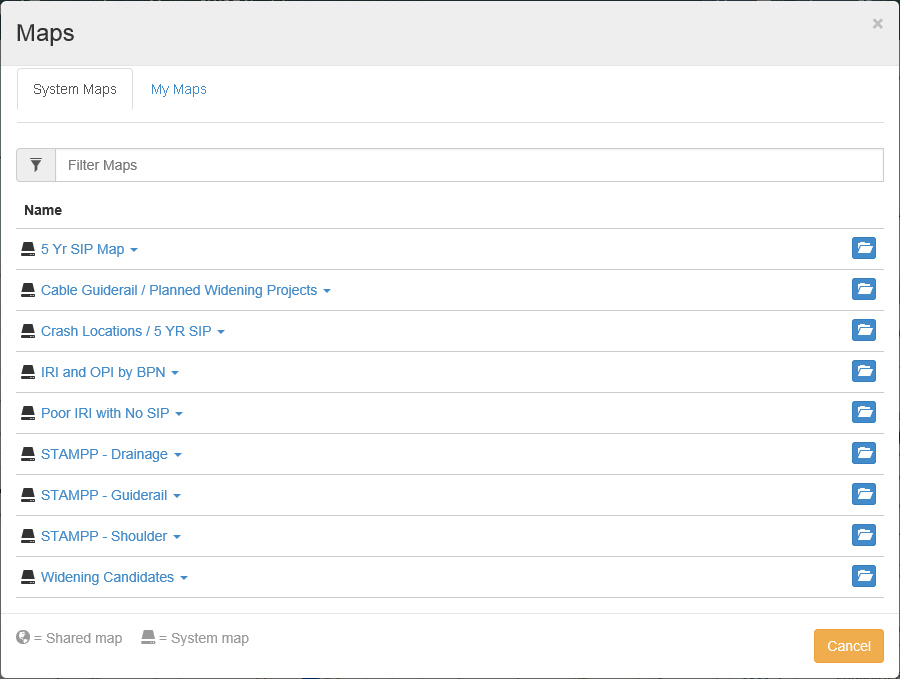Open the STAMPP - Shoulder dropdown menu
The image size is (900, 679).
[x=177, y=537]
